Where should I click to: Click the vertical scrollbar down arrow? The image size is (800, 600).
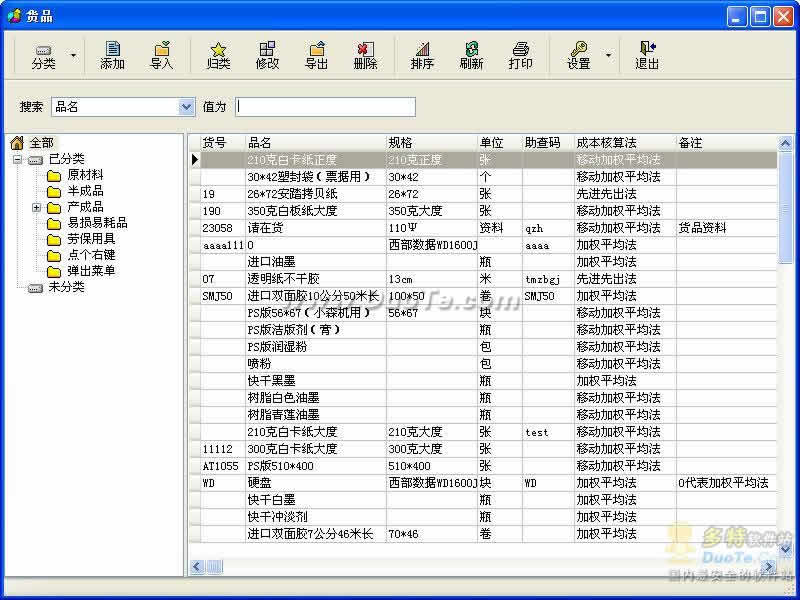pyautogui.click(x=785, y=549)
